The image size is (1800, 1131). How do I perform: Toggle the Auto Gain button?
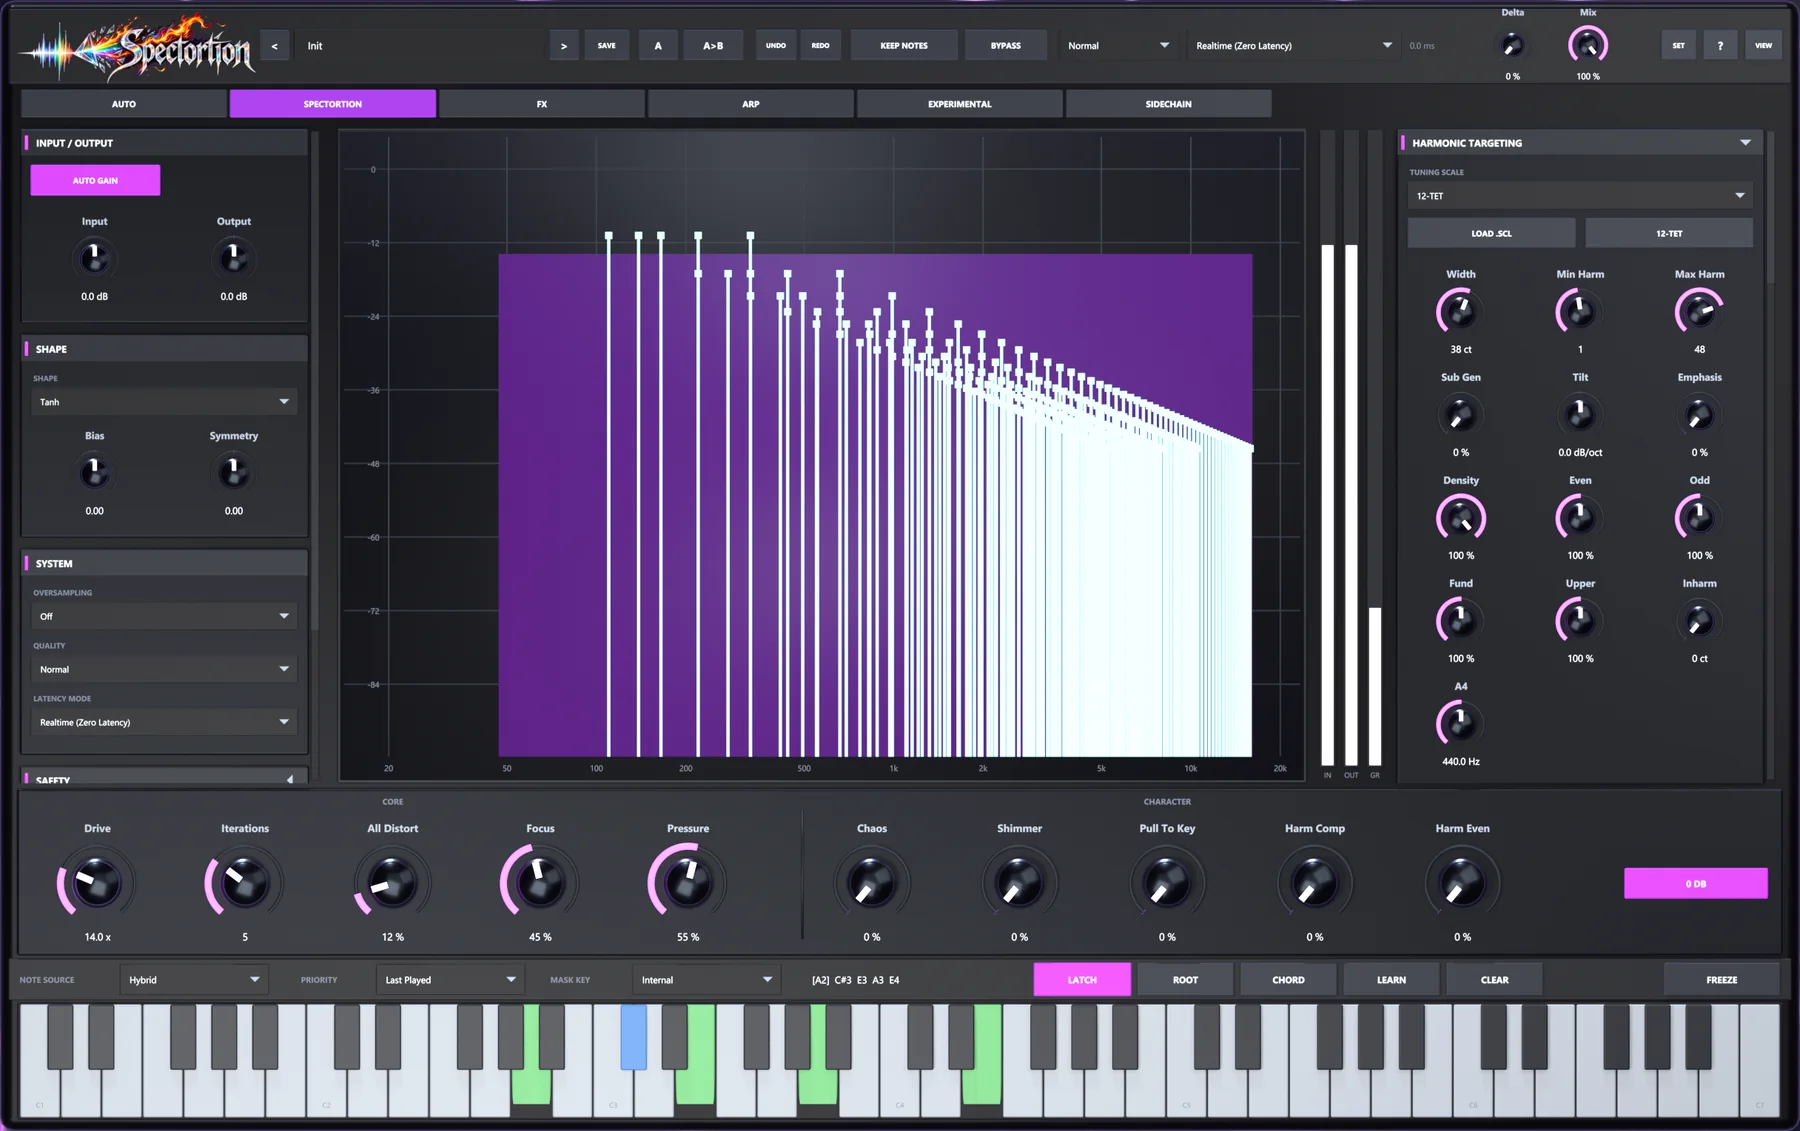point(95,180)
